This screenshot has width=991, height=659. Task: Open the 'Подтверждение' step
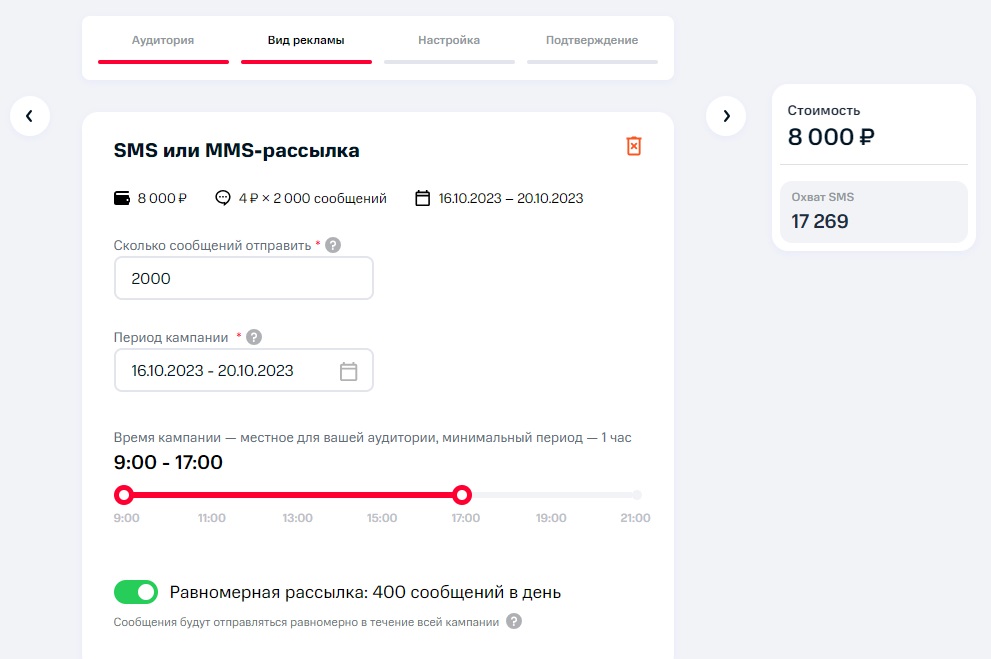point(591,40)
